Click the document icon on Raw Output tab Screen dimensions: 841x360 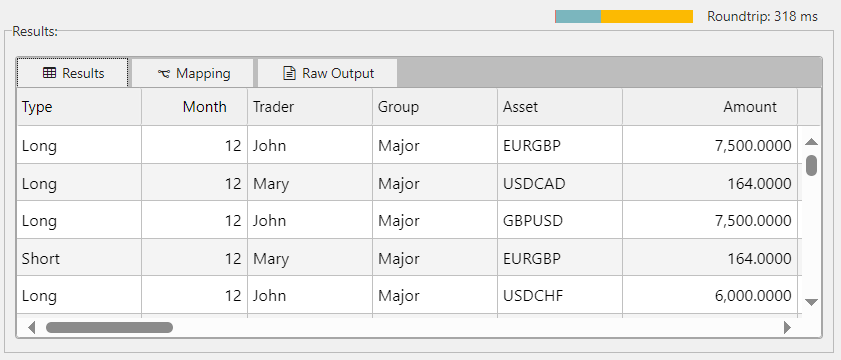tap(290, 74)
